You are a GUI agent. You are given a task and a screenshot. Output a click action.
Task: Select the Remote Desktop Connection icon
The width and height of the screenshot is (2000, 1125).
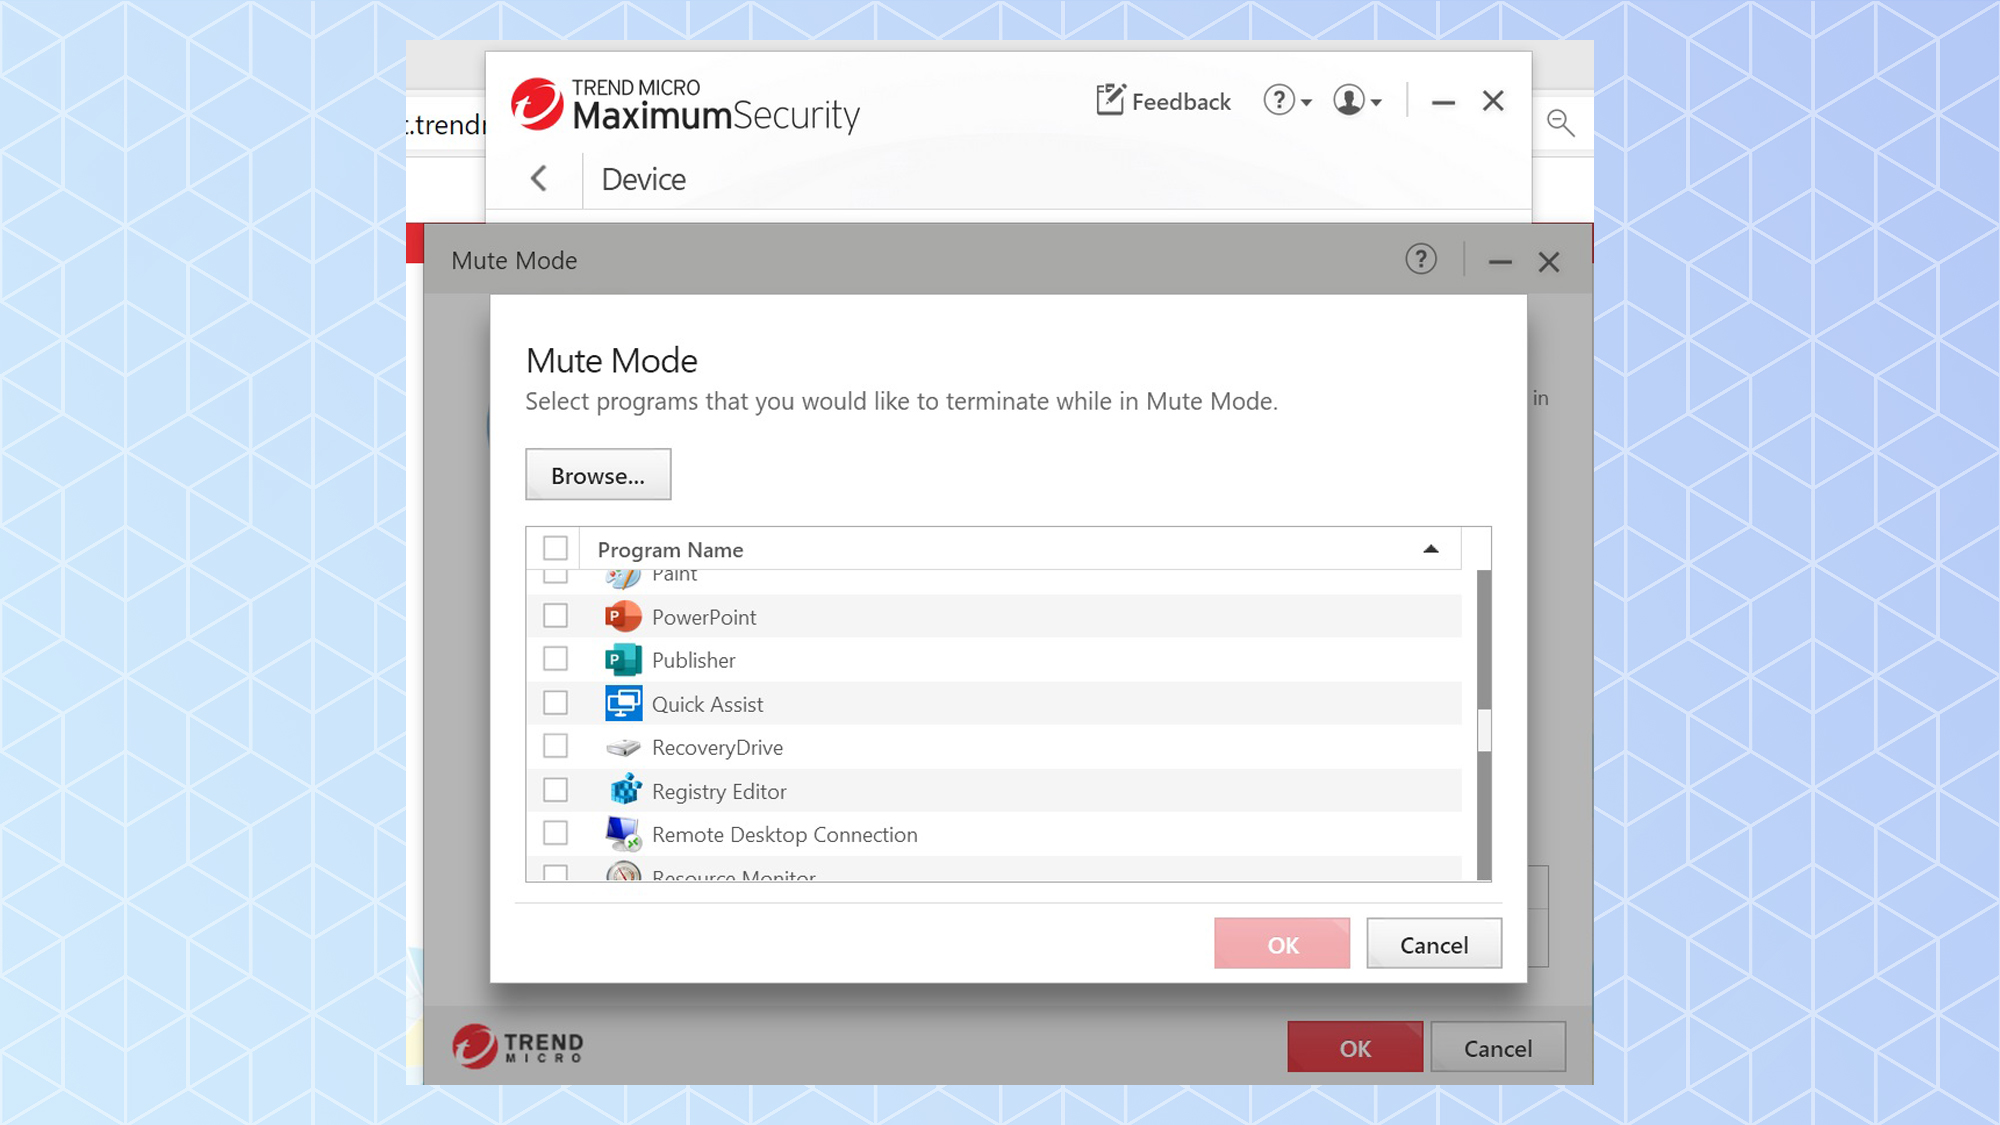pos(623,833)
